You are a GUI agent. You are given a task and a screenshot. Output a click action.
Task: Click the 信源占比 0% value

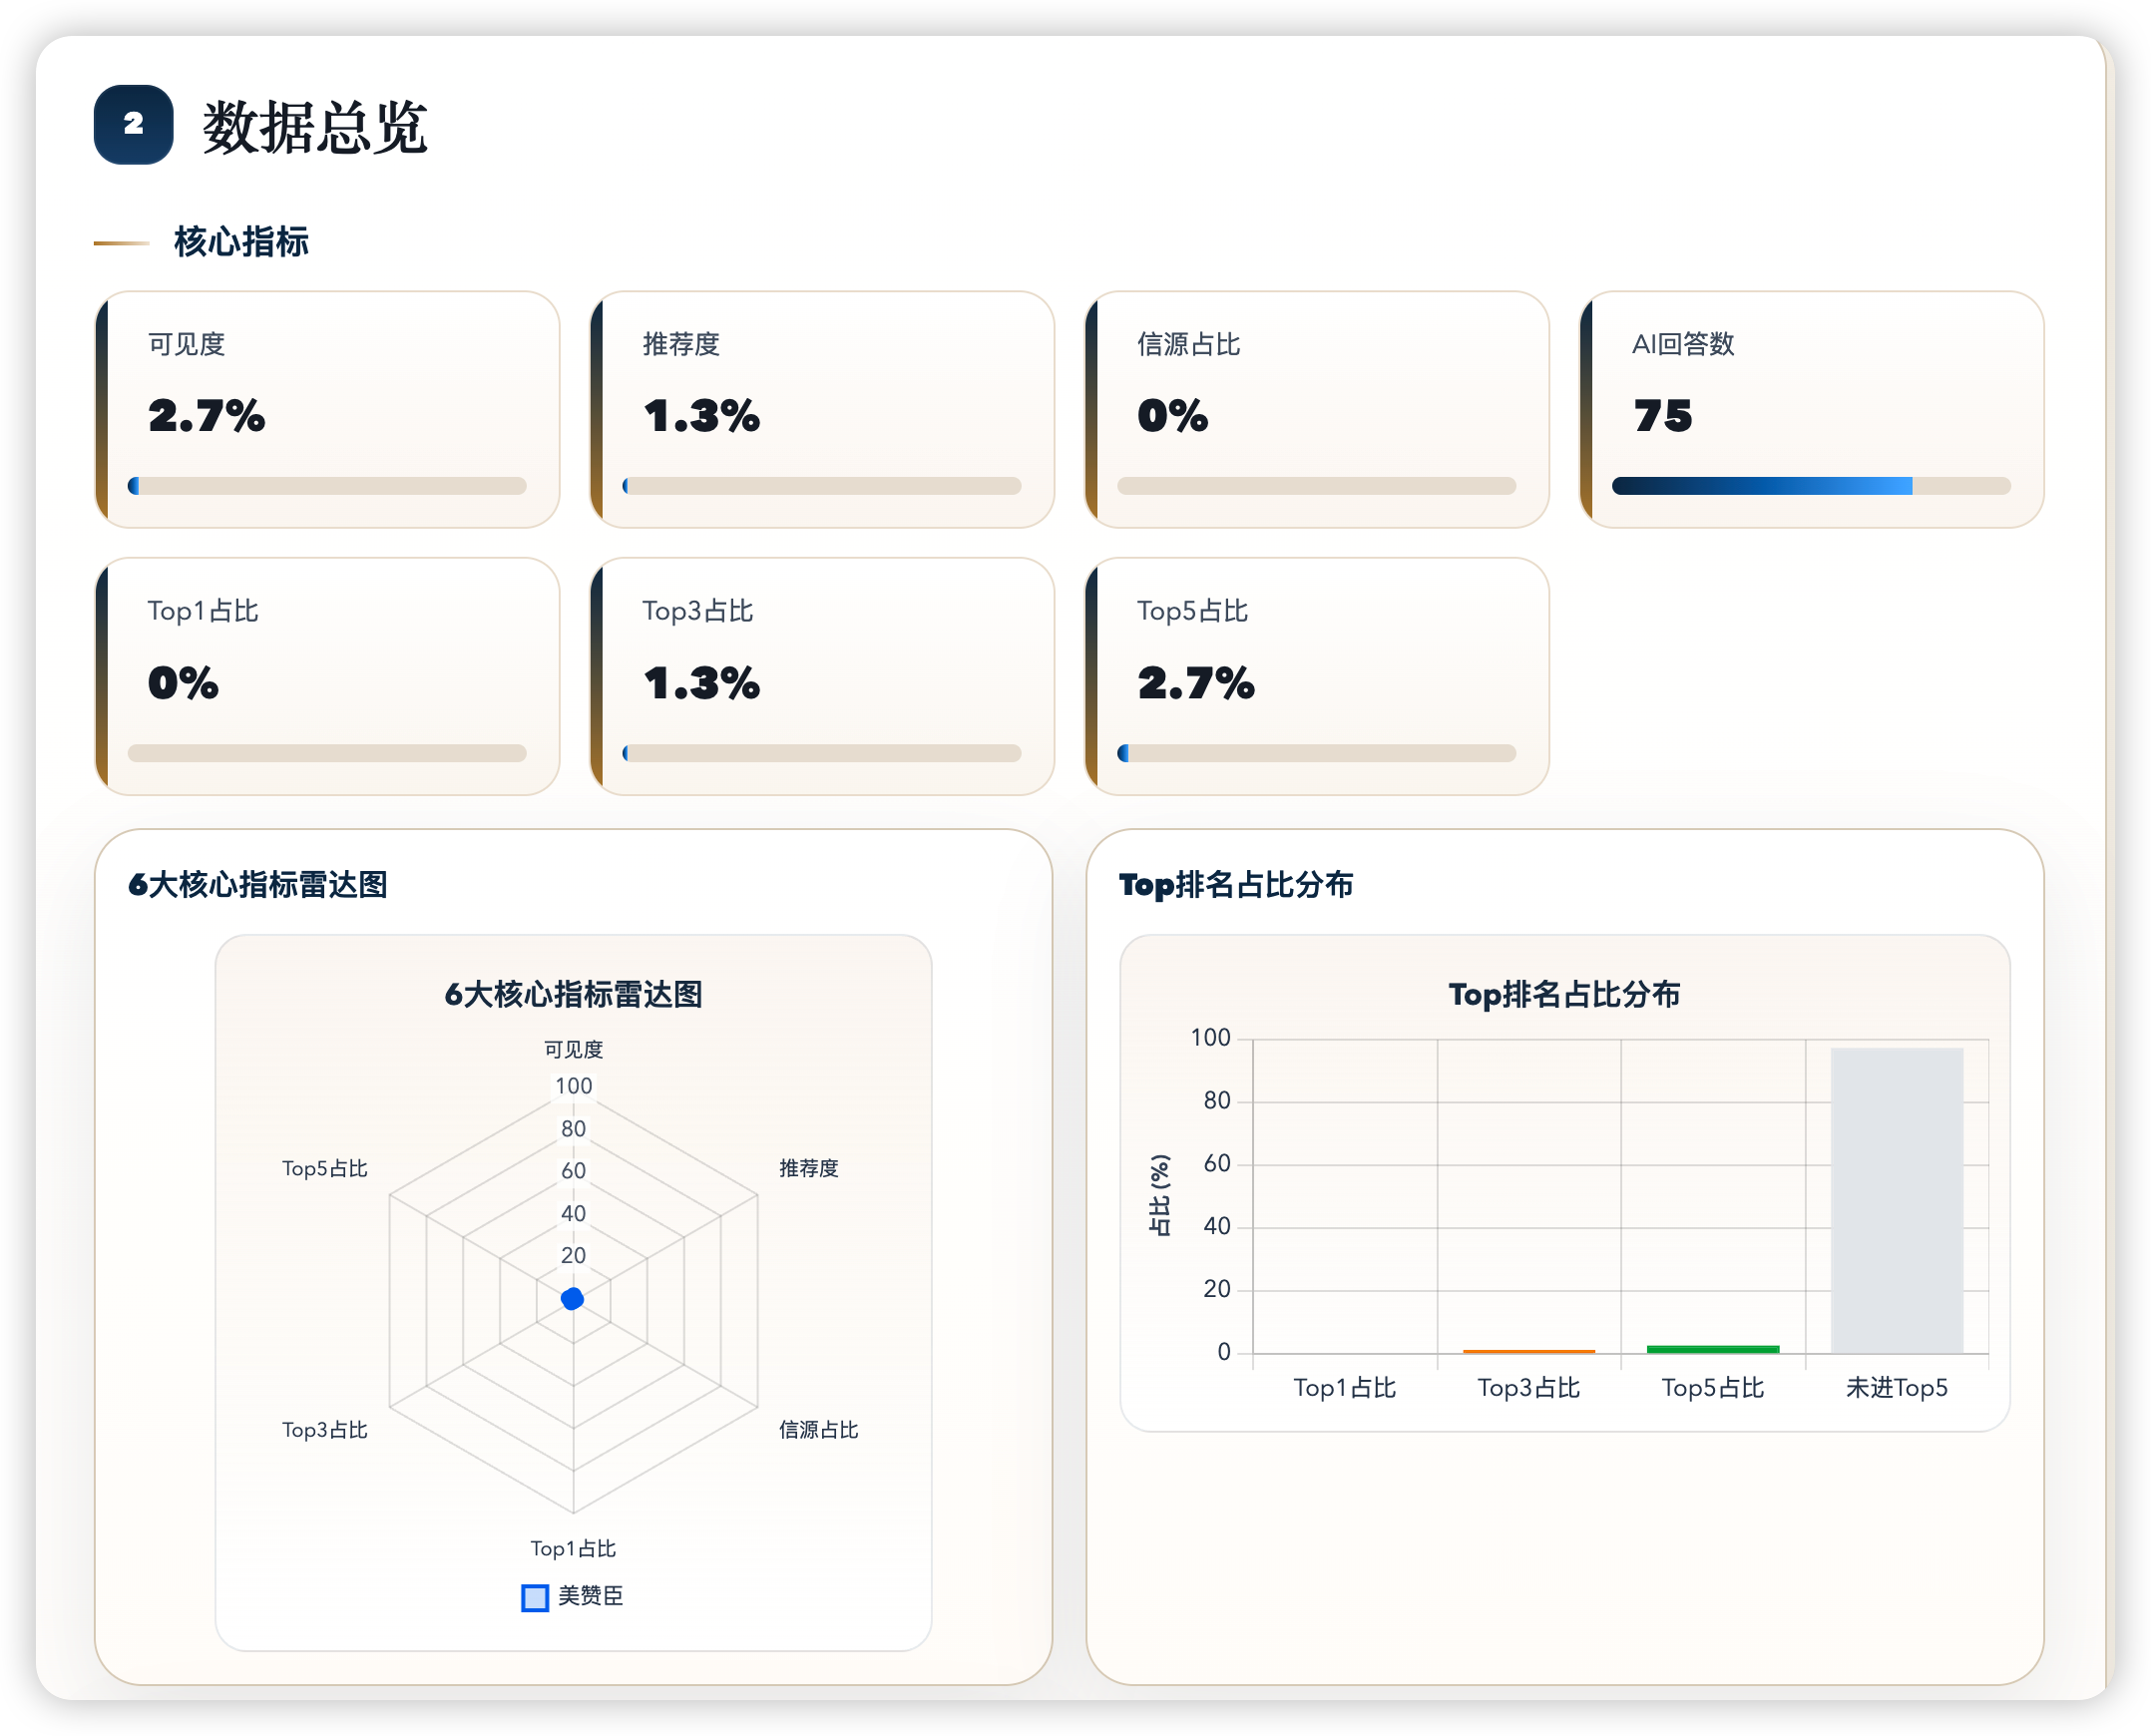click(1172, 416)
